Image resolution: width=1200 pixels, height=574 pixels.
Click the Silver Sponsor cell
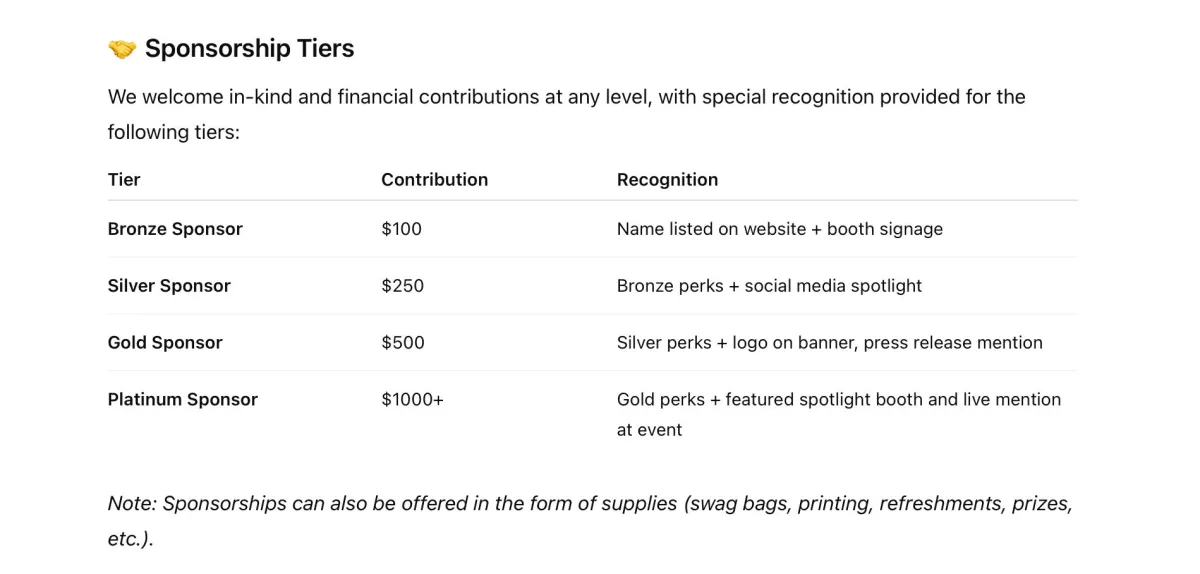coord(169,286)
